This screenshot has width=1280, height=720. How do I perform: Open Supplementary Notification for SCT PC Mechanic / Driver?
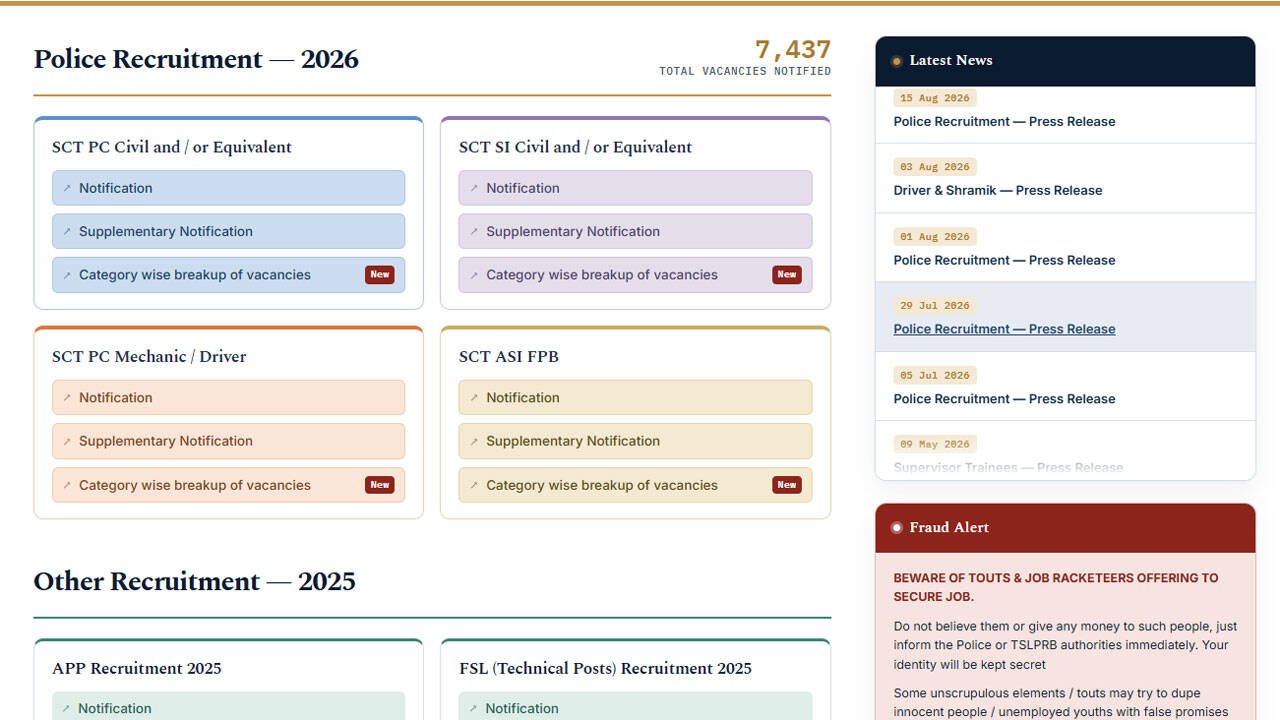(228, 441)
